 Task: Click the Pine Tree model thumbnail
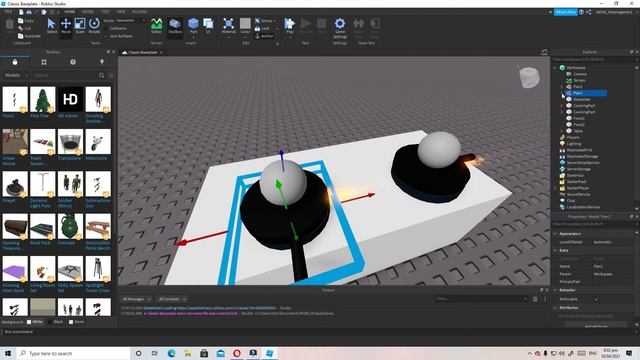click(42, 99)
